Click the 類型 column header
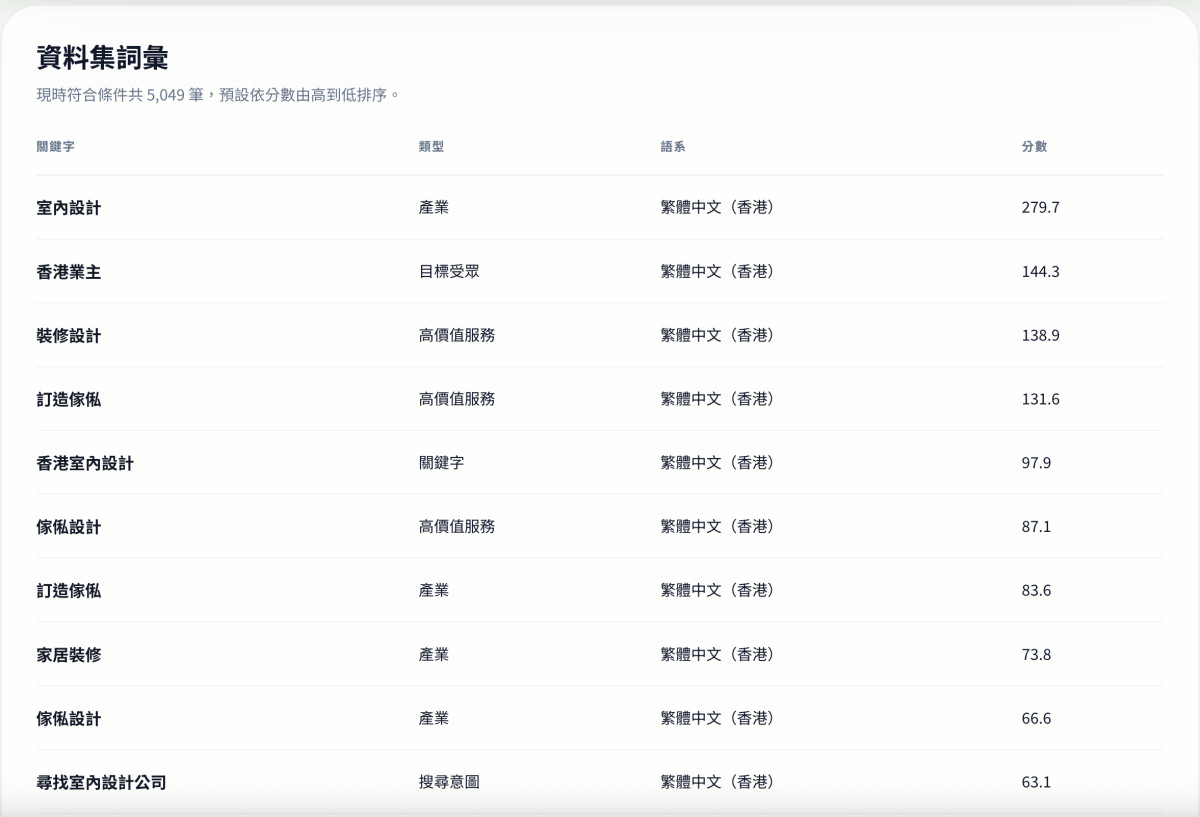Screen dimensions: 1200x817 point(431,146)
